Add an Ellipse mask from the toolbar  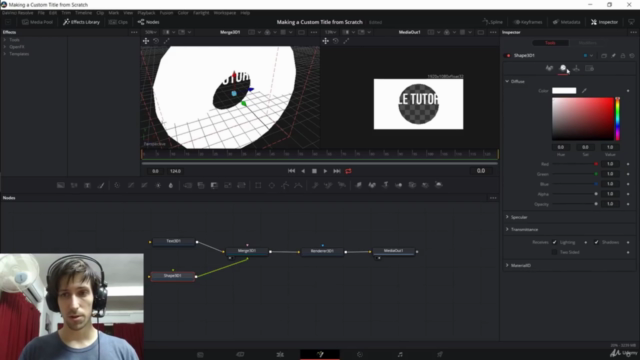pos(271,185)
